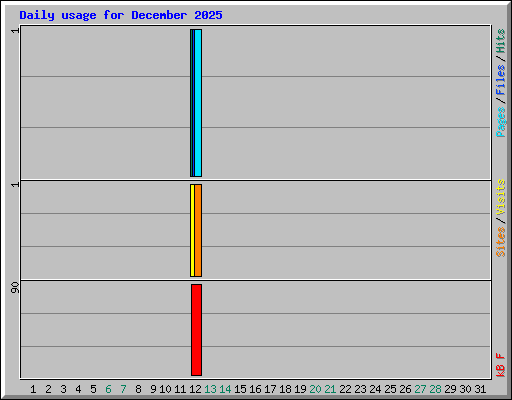Click day '15' on the x-axis
This screenshot has width=512, height=400.
(240, 389)
